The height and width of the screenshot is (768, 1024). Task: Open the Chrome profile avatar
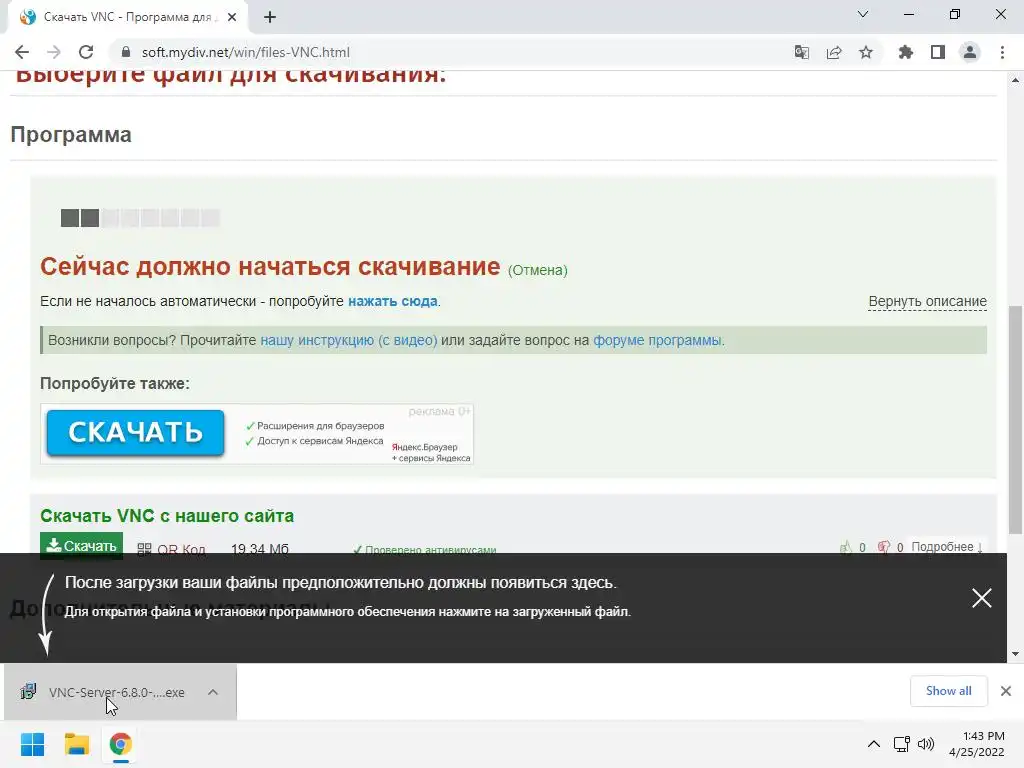970,52
